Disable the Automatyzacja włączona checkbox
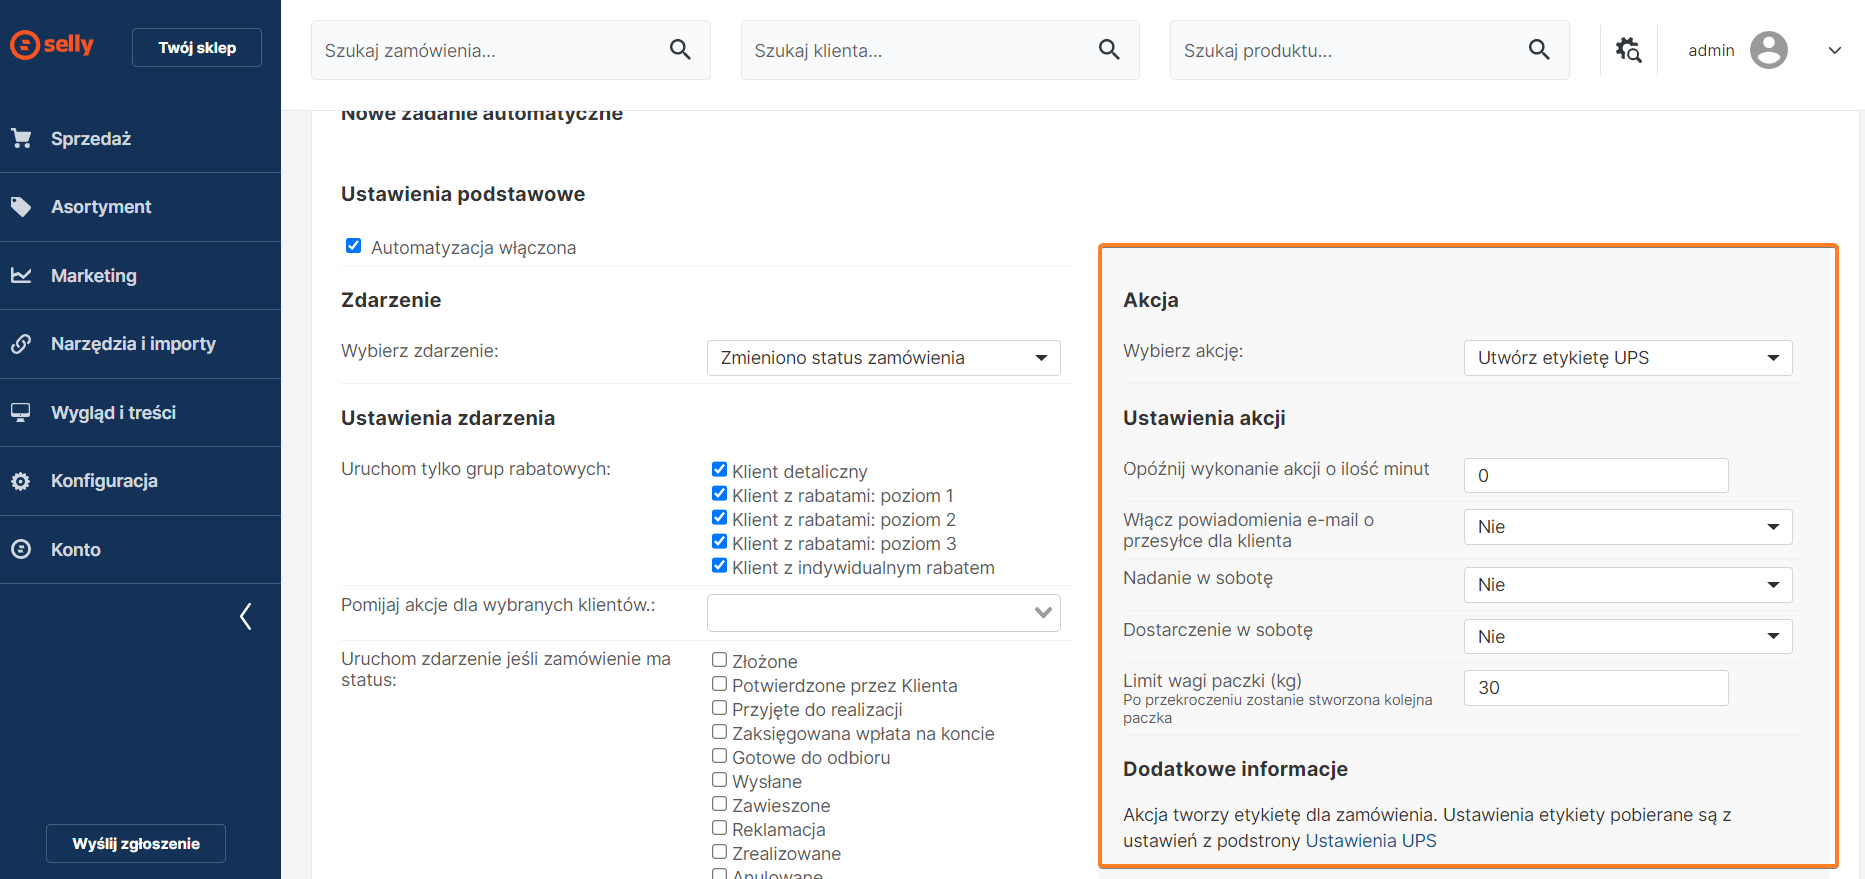This screenshot has height=879, width=1865. [353, 246]
